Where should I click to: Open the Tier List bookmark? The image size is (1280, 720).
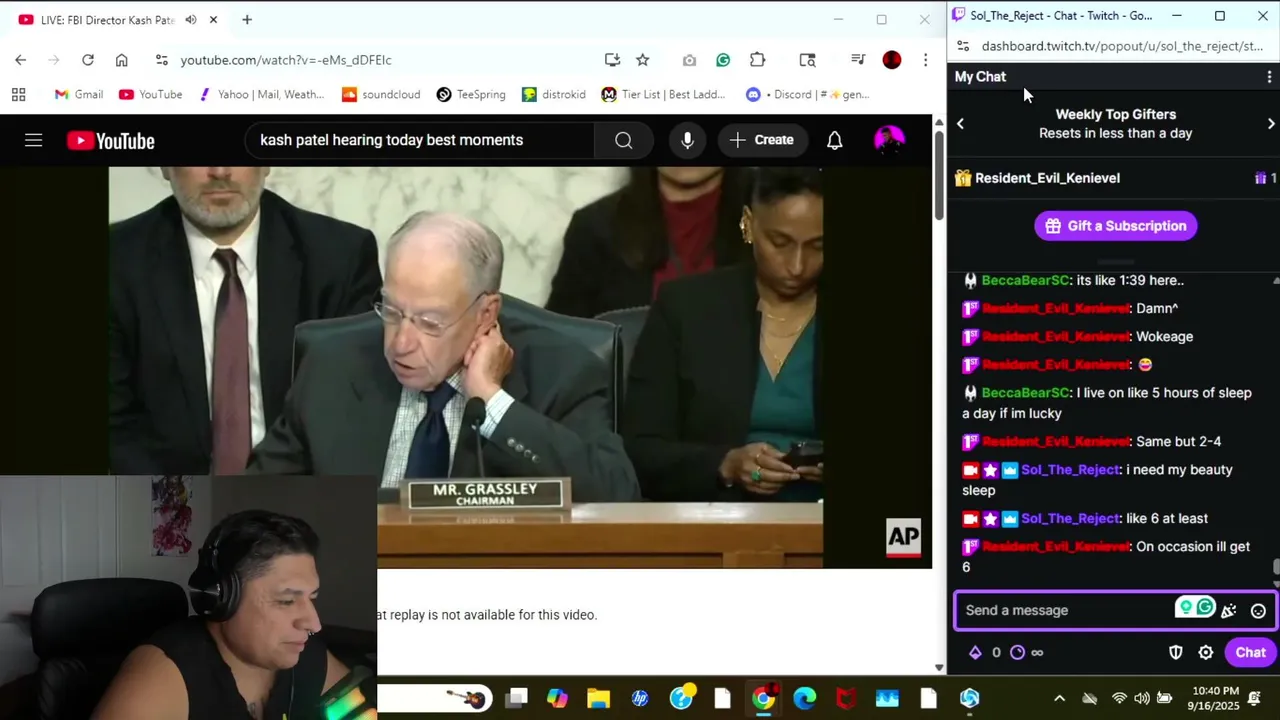[x=664, y=94]
